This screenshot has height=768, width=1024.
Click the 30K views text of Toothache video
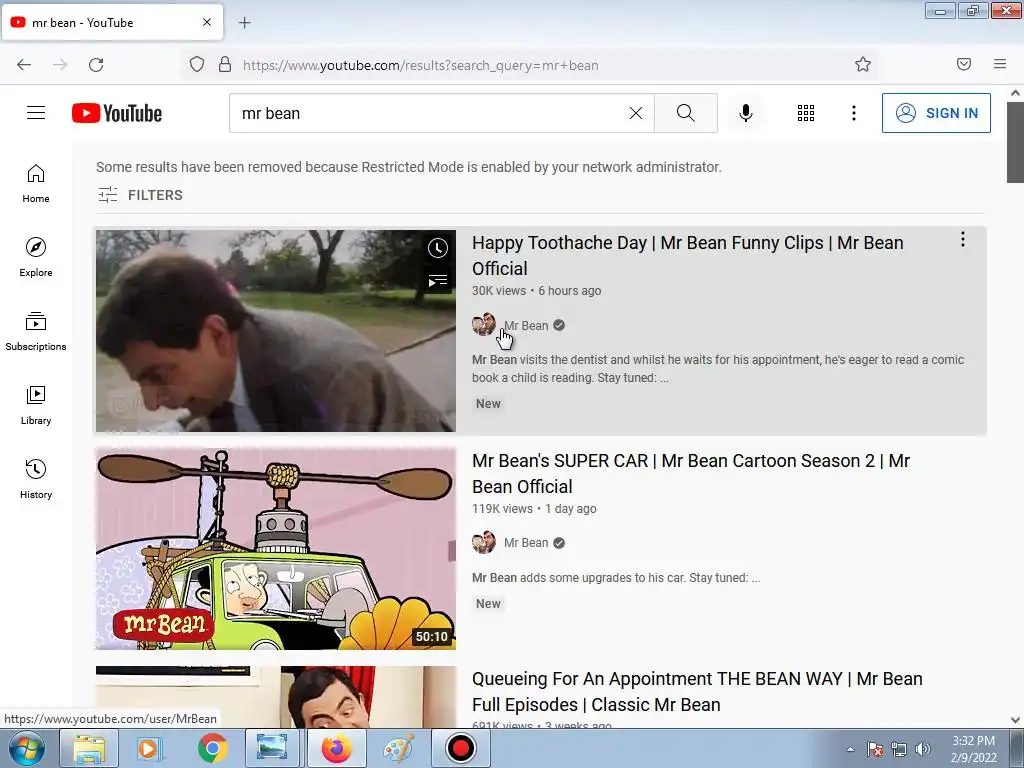(x=499, y=291)
